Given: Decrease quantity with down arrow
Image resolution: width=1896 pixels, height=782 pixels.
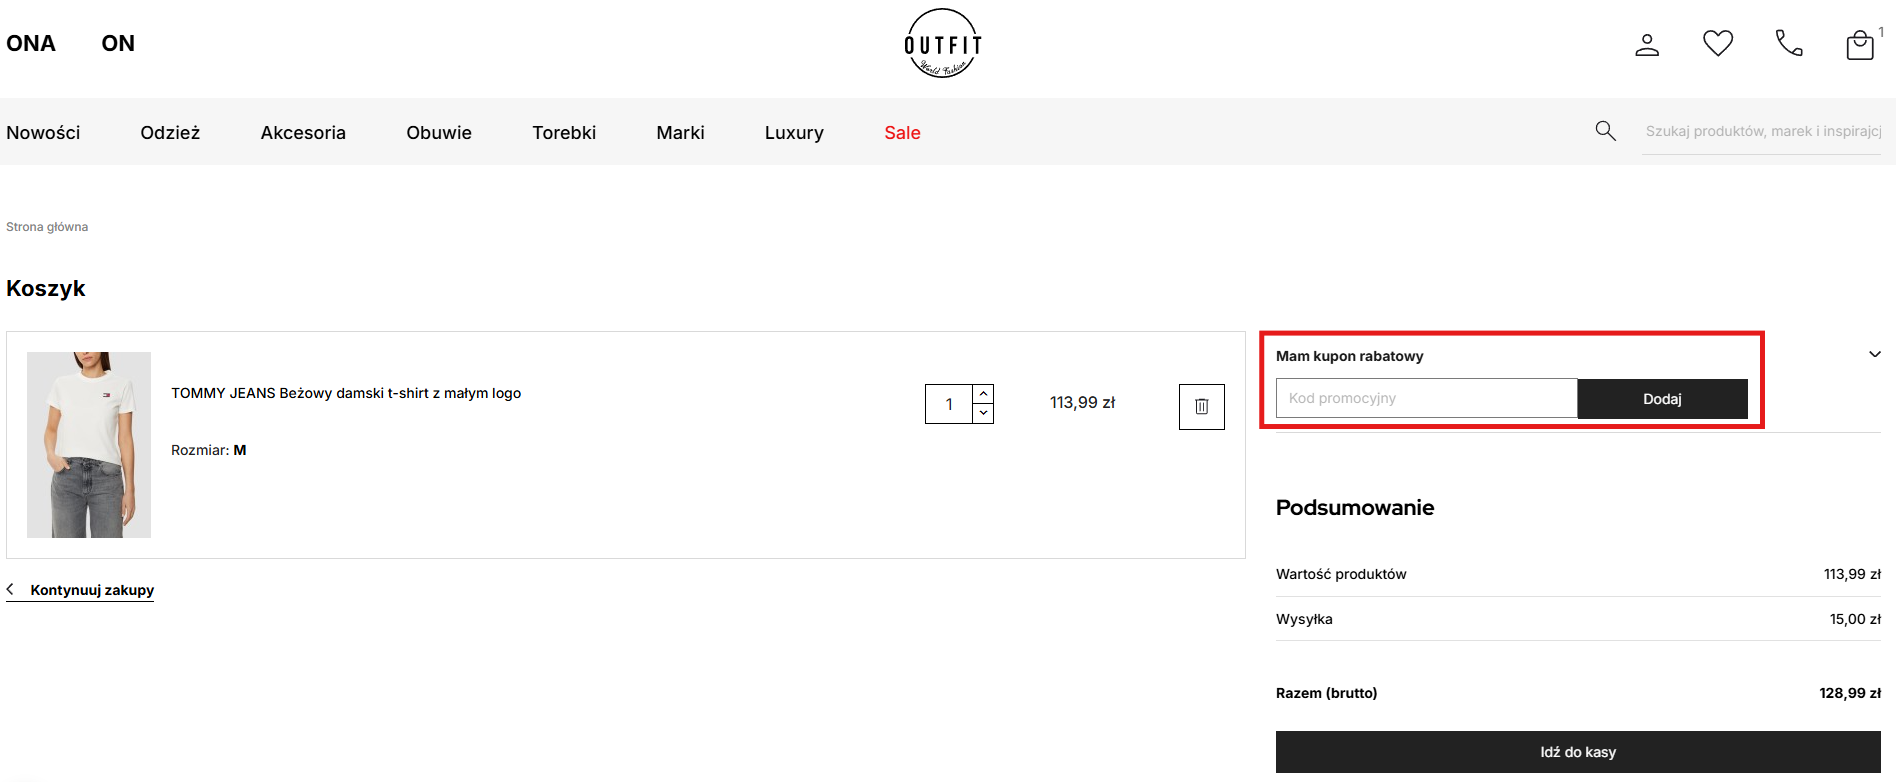Looking at the screenshot, I should click(x=983, y=413).
